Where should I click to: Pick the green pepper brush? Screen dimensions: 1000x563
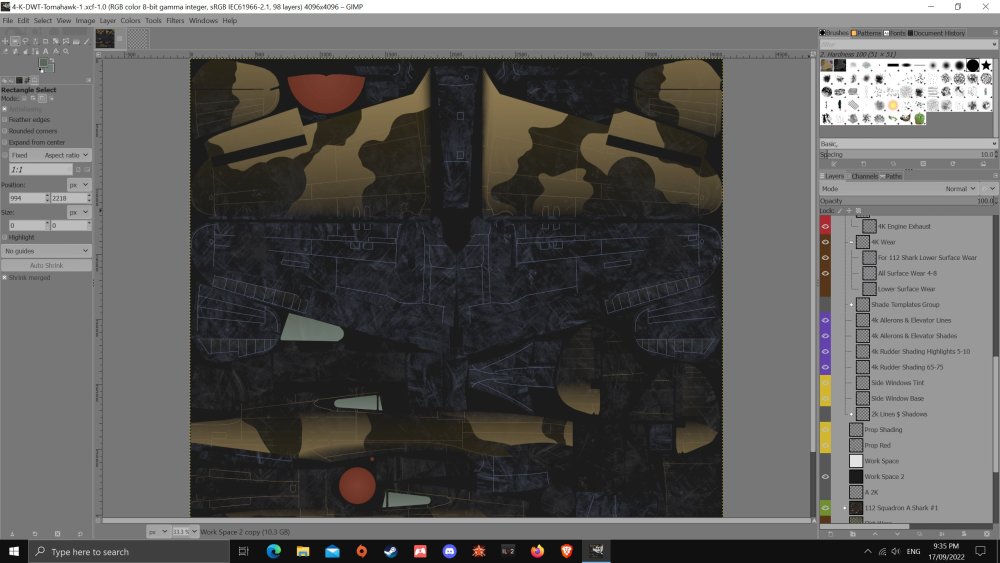(919, 118)
